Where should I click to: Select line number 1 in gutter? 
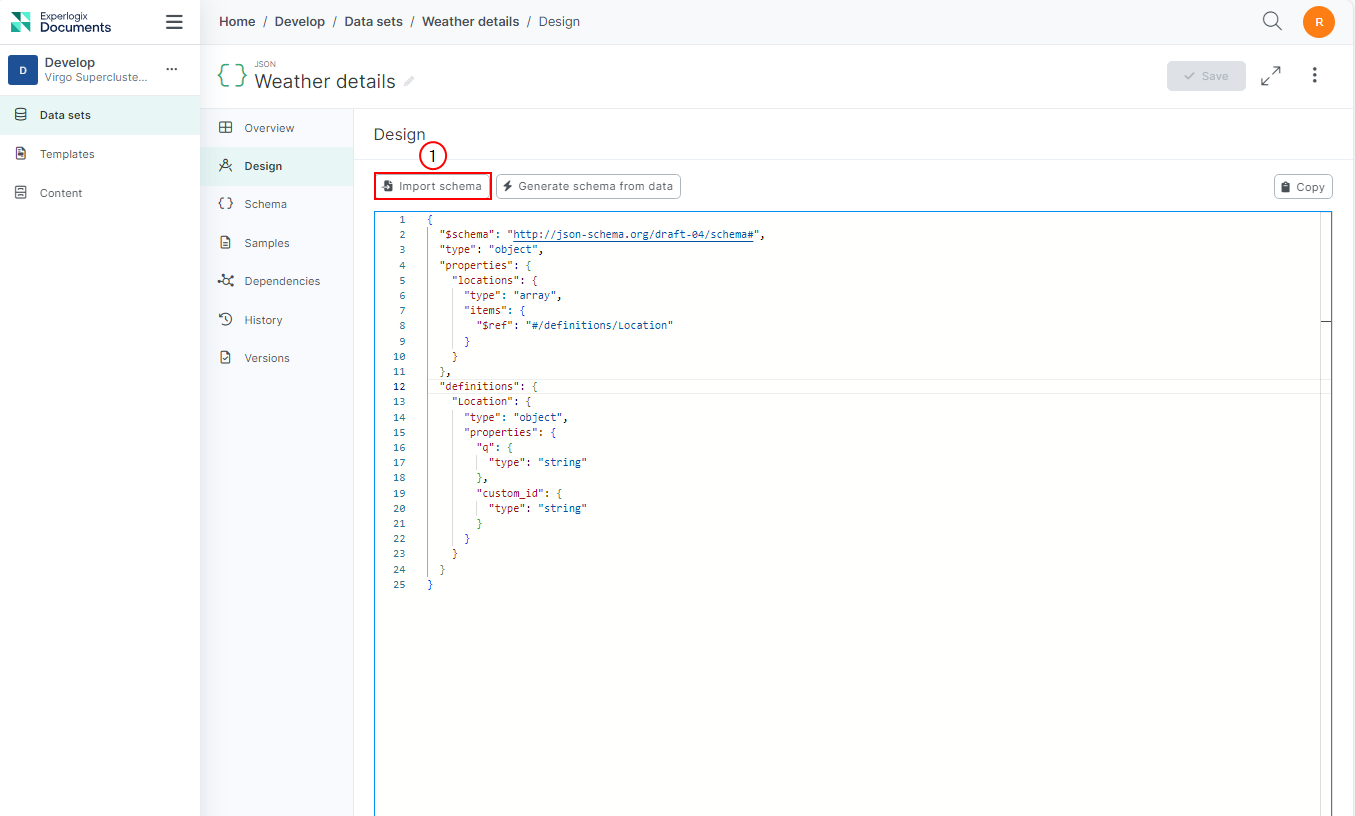point(402,219)
